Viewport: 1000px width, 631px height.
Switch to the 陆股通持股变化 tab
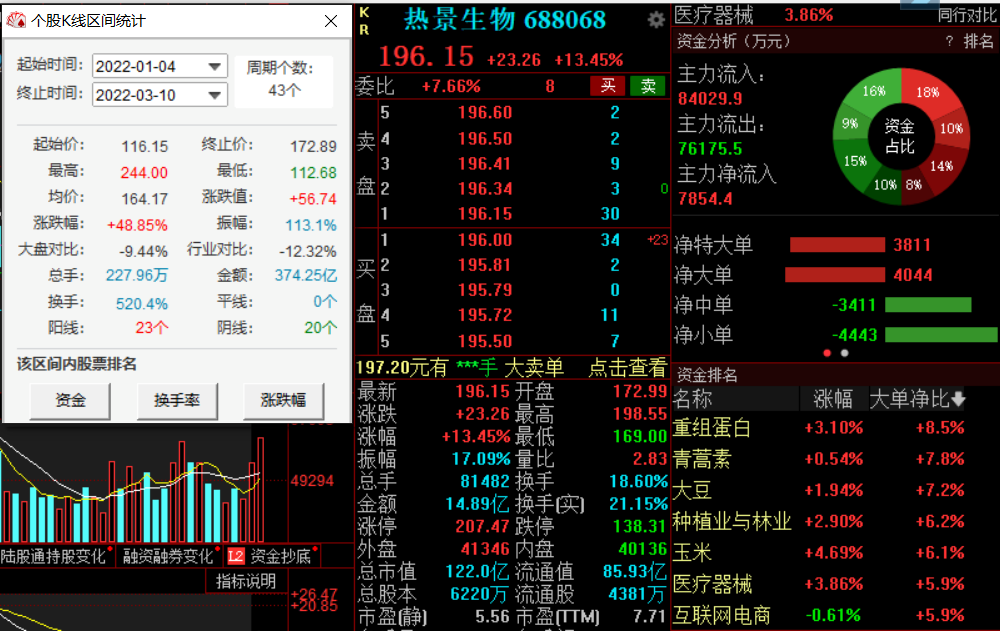[x=54, y=556]
